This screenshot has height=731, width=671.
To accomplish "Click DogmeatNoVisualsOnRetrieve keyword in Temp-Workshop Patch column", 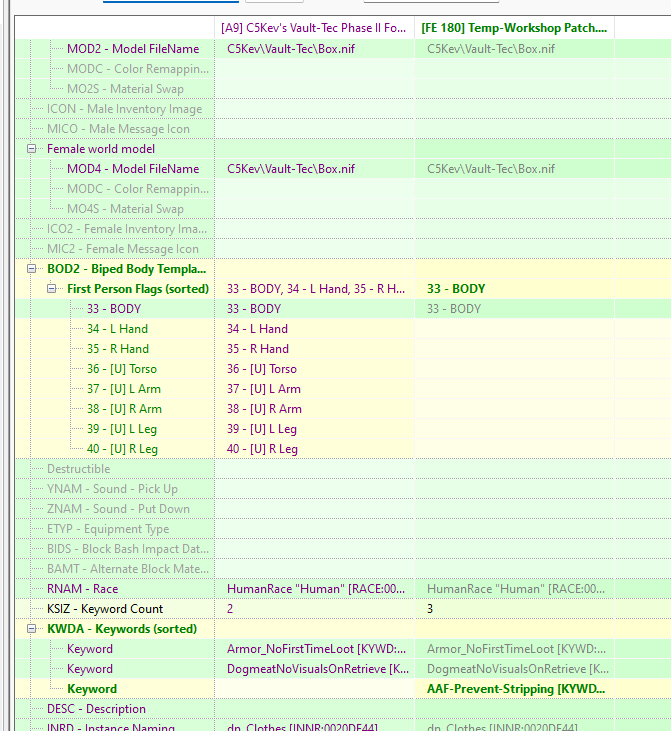I will (x=518, y=669).
